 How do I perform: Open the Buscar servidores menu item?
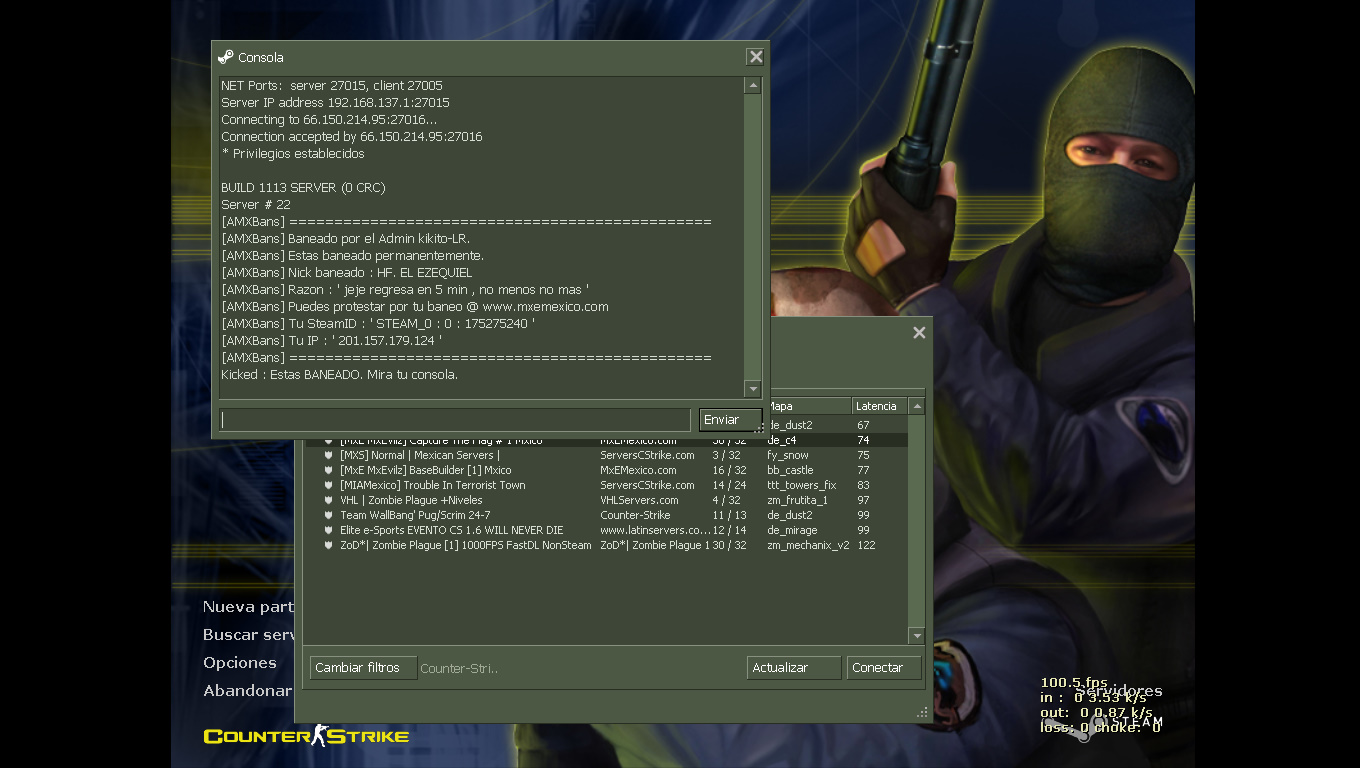click(x=248, y=635)
